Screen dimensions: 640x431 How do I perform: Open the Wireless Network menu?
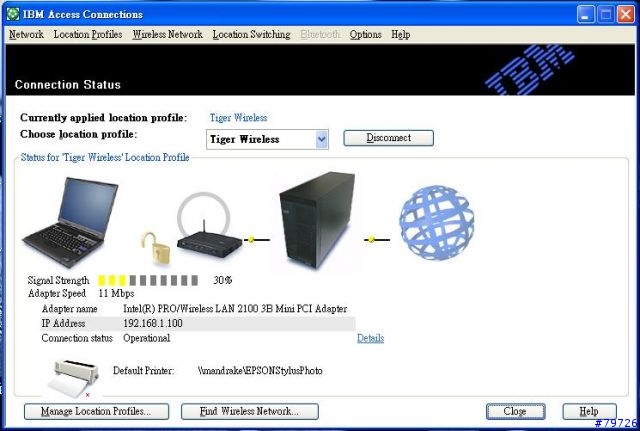(167, 35)
